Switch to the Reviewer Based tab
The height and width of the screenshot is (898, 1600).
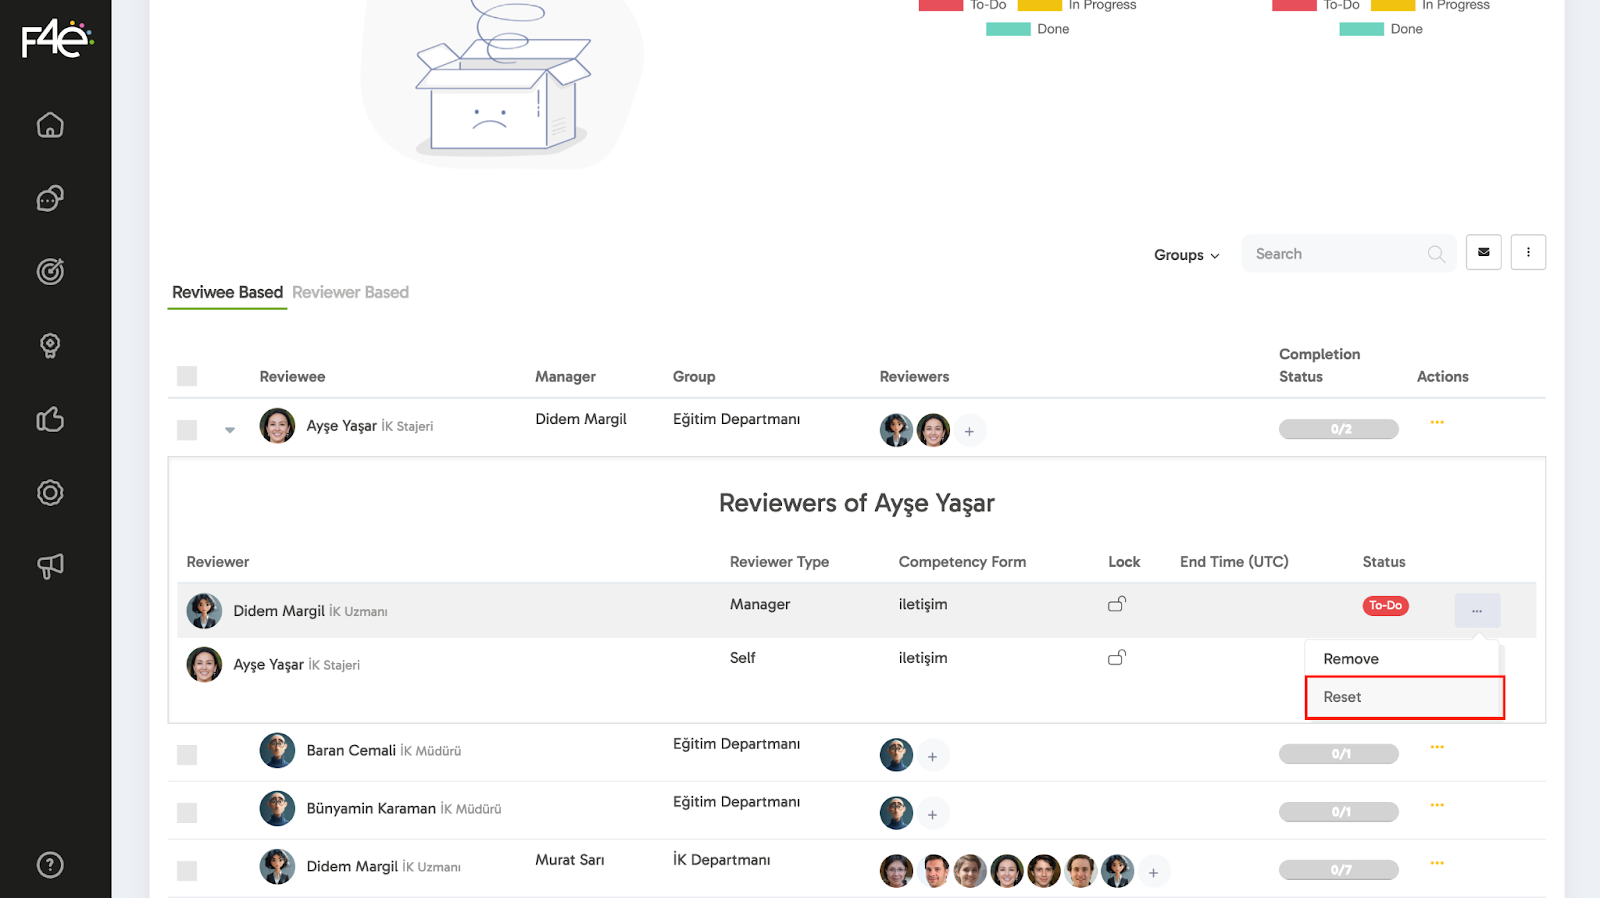click(x=350, y=292)
